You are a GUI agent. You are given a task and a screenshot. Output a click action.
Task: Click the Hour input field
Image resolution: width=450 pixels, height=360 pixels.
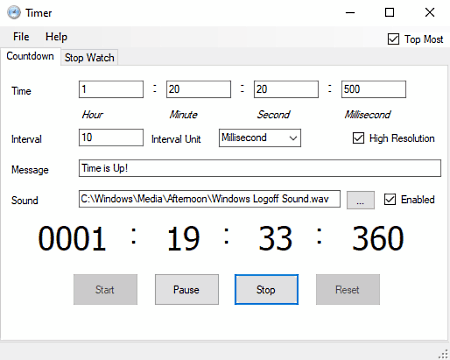111,89
